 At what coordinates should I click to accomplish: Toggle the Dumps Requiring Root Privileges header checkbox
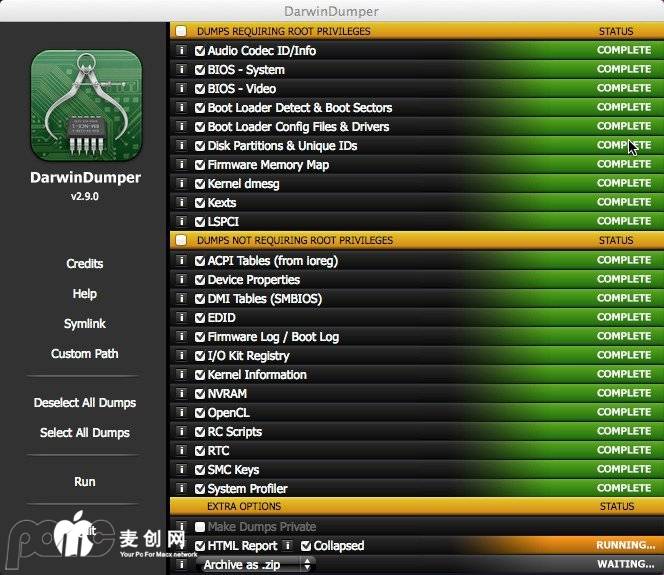pos(181,32)
